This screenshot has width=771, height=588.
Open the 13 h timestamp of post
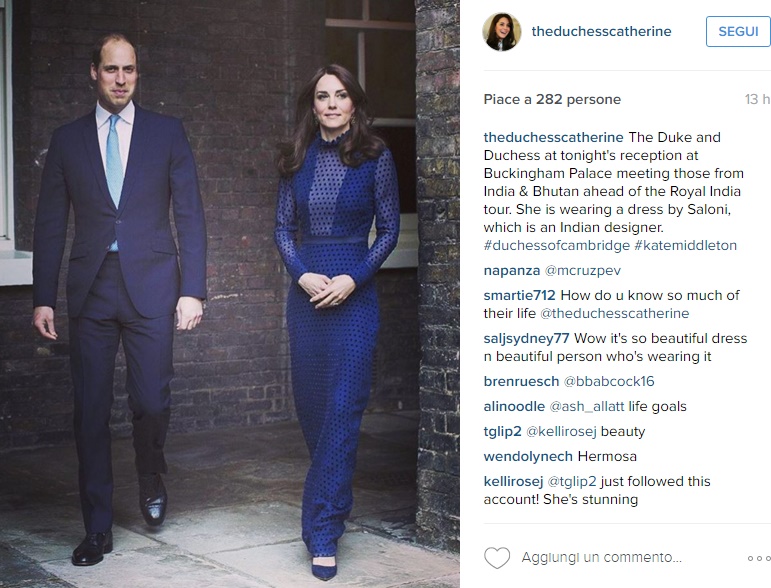pyautogui.click(x=758, y=99)
